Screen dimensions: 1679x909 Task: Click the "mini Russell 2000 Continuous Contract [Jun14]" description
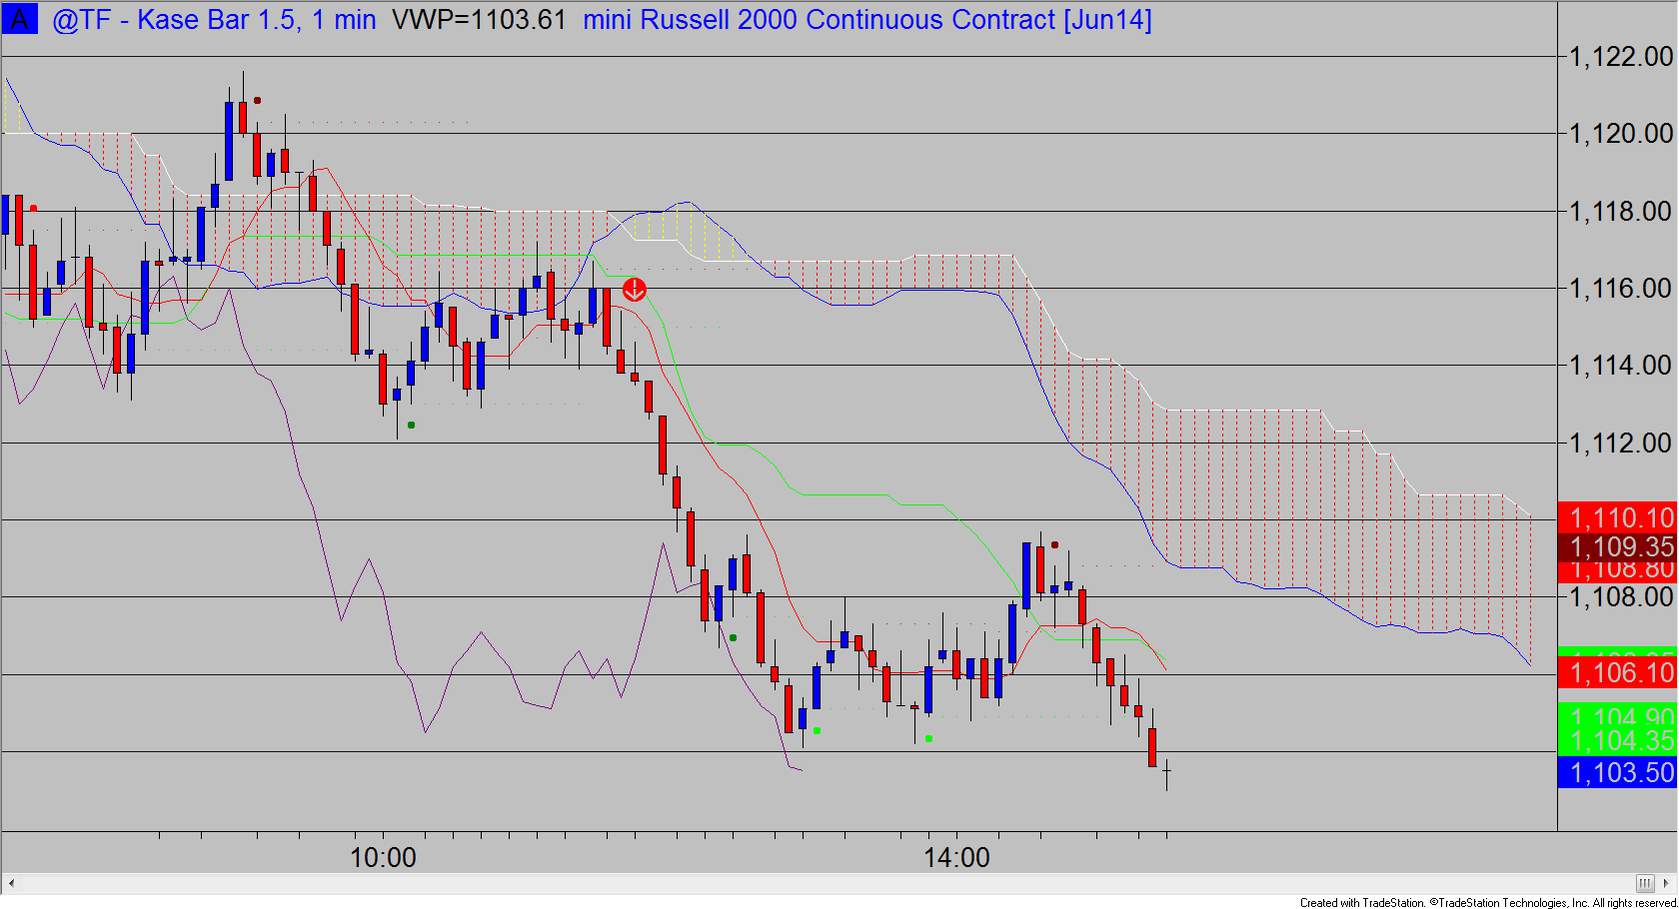coord(867,19)
